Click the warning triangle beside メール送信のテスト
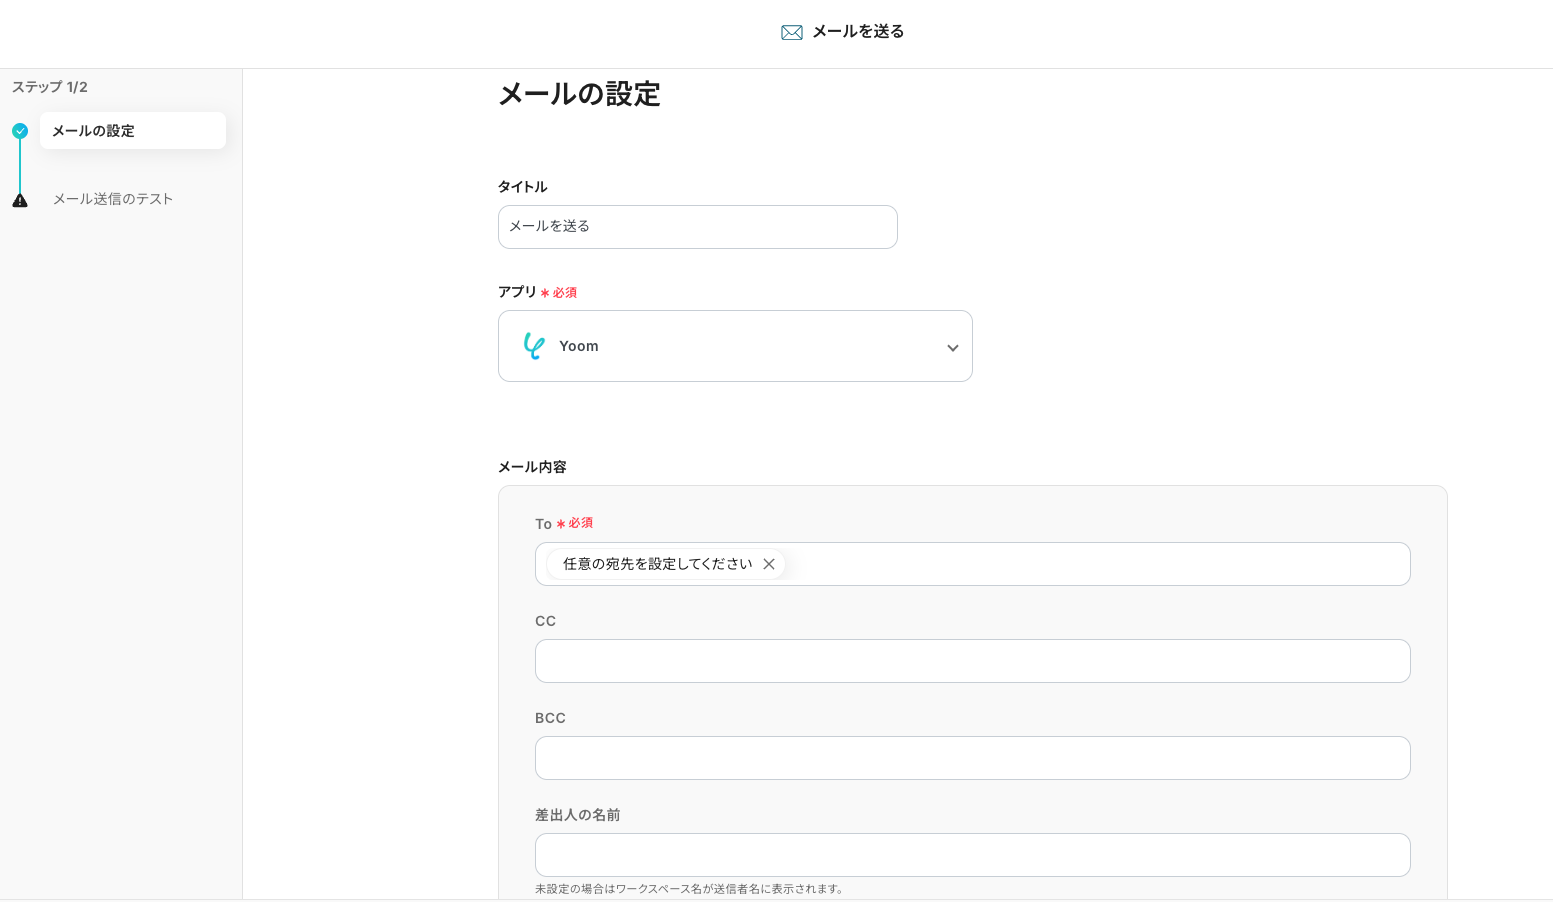Viewport: 1553px width, 902px height. coord(20,200)
